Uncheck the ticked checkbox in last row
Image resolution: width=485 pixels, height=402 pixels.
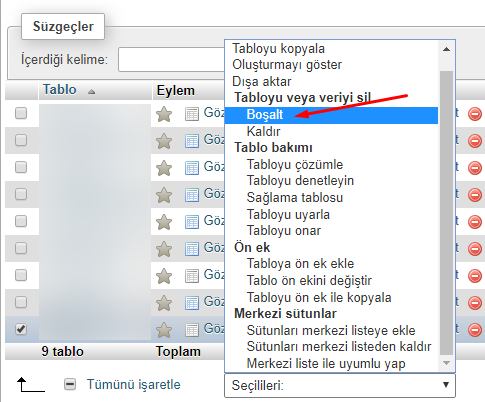point(21,329)
